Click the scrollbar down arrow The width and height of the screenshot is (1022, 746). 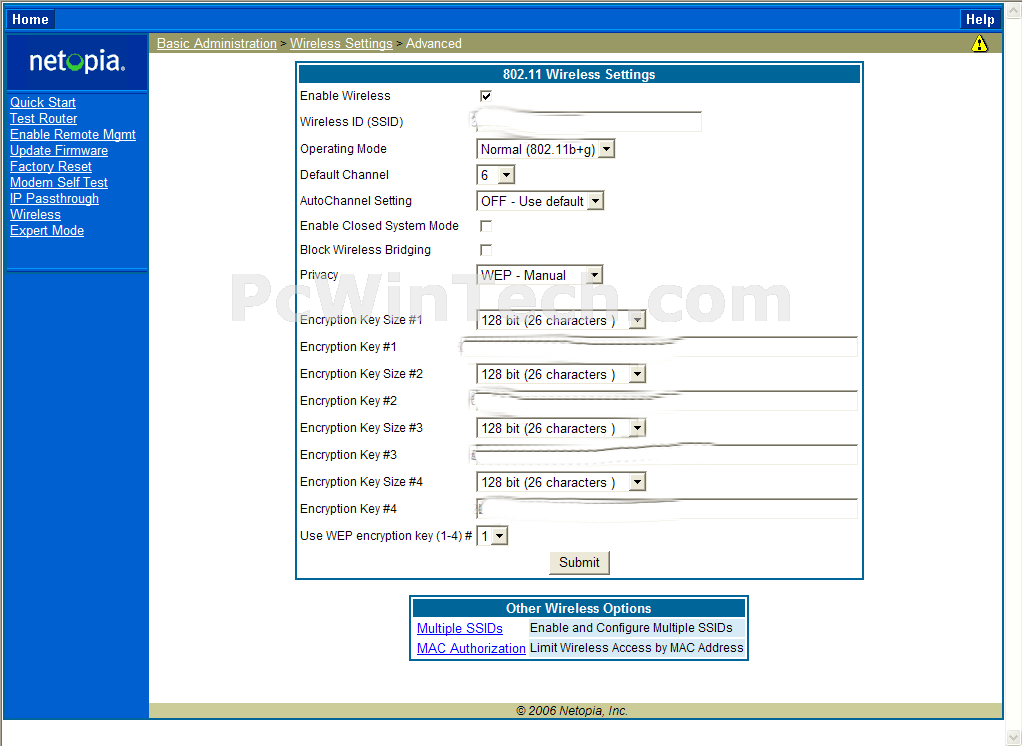[x=1014, y=738]
